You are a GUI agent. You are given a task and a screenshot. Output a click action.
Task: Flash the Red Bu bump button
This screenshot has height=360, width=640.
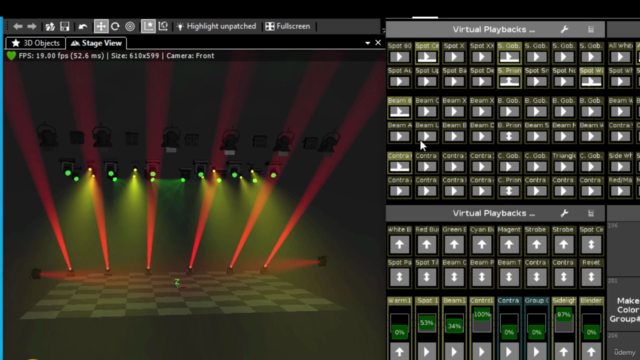tap(427, 244)
